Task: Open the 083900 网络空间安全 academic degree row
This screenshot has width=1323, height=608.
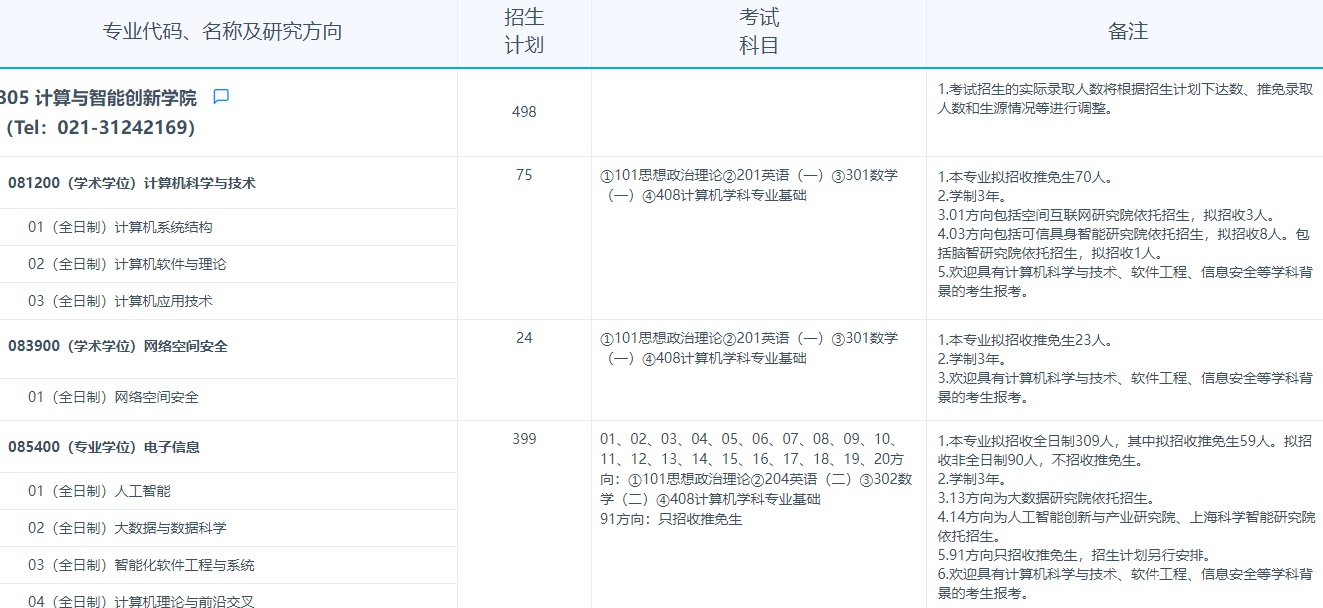Action: (118, 346)
